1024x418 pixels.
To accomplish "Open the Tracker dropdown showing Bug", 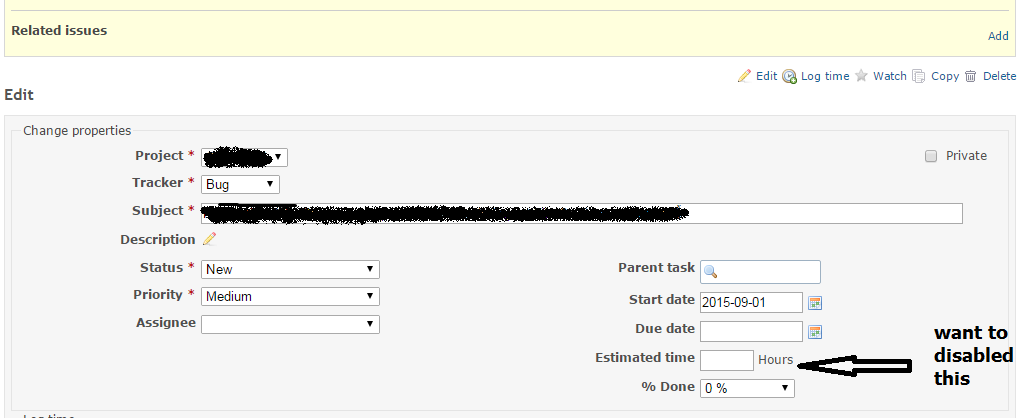I will [x=240, y=184].
